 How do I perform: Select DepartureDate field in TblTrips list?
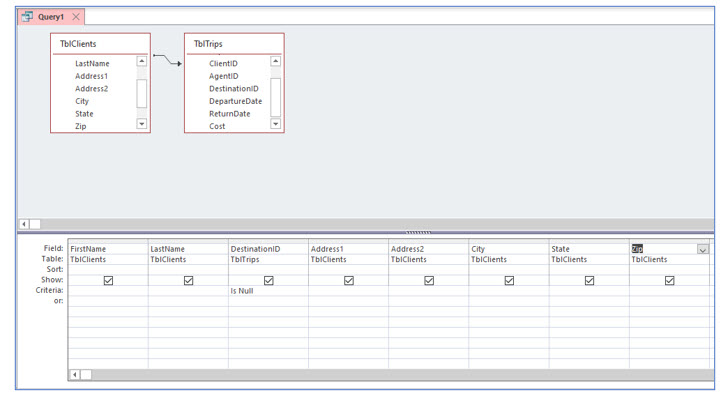tap(235, 101)
